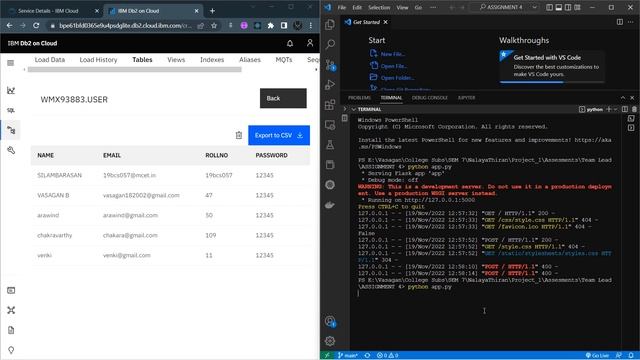Toggle VS Code panel layout button
The image size is (640, 360).
[x=559, y=7]
